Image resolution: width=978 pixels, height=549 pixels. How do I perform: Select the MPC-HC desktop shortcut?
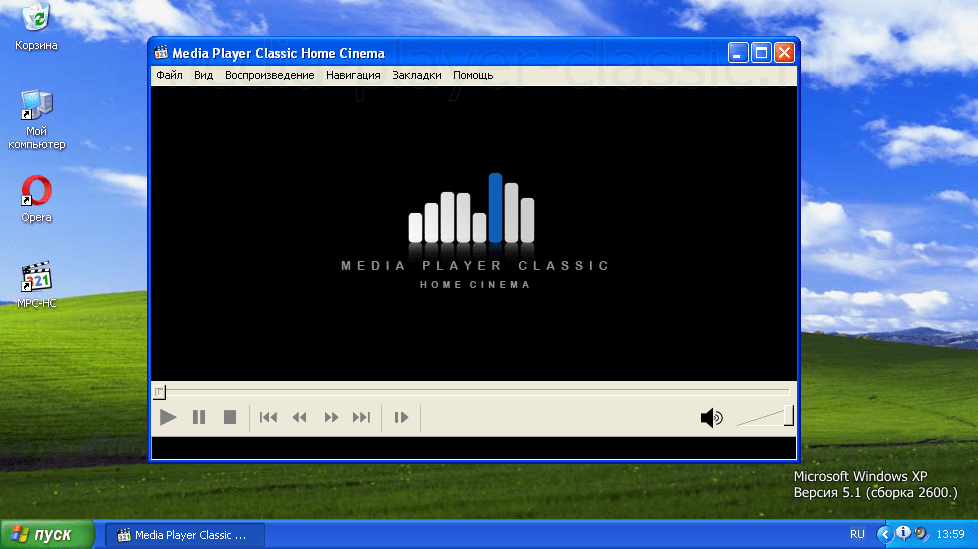click(x=36, y=285)
